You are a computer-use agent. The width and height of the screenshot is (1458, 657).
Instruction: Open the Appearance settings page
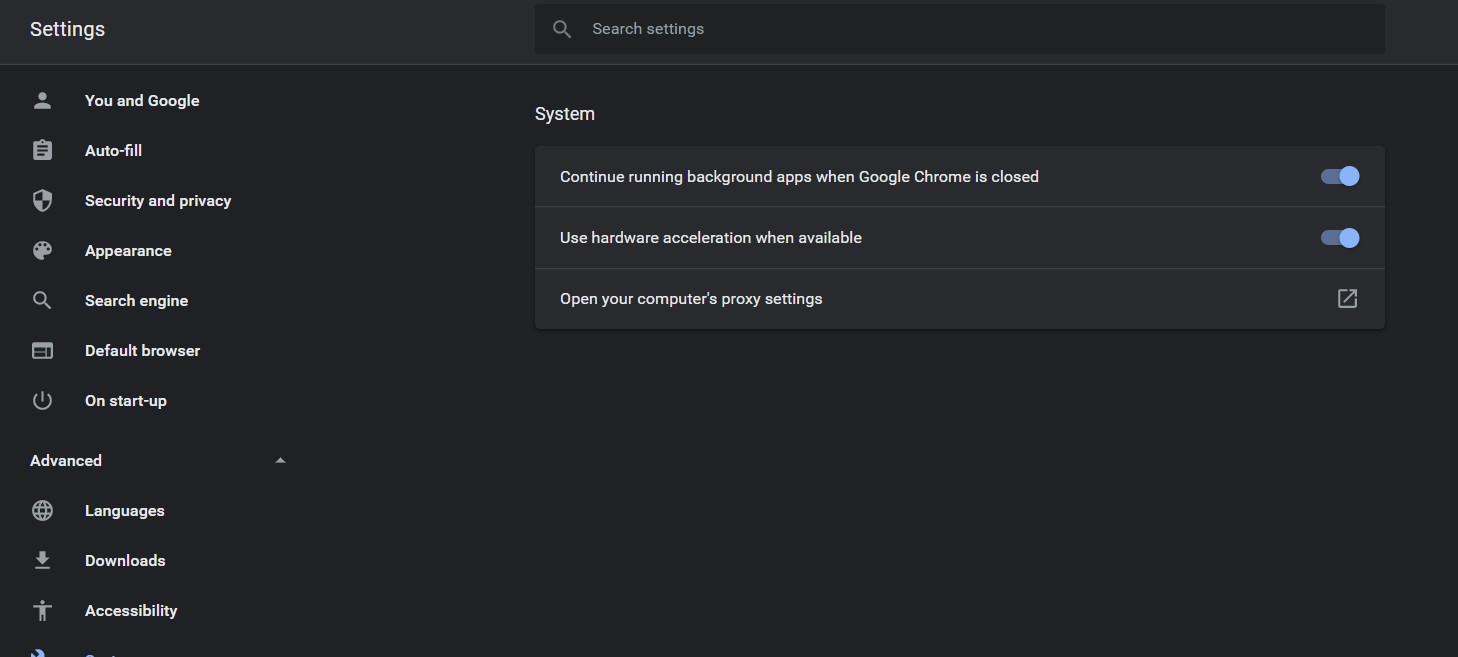point(128,251)
